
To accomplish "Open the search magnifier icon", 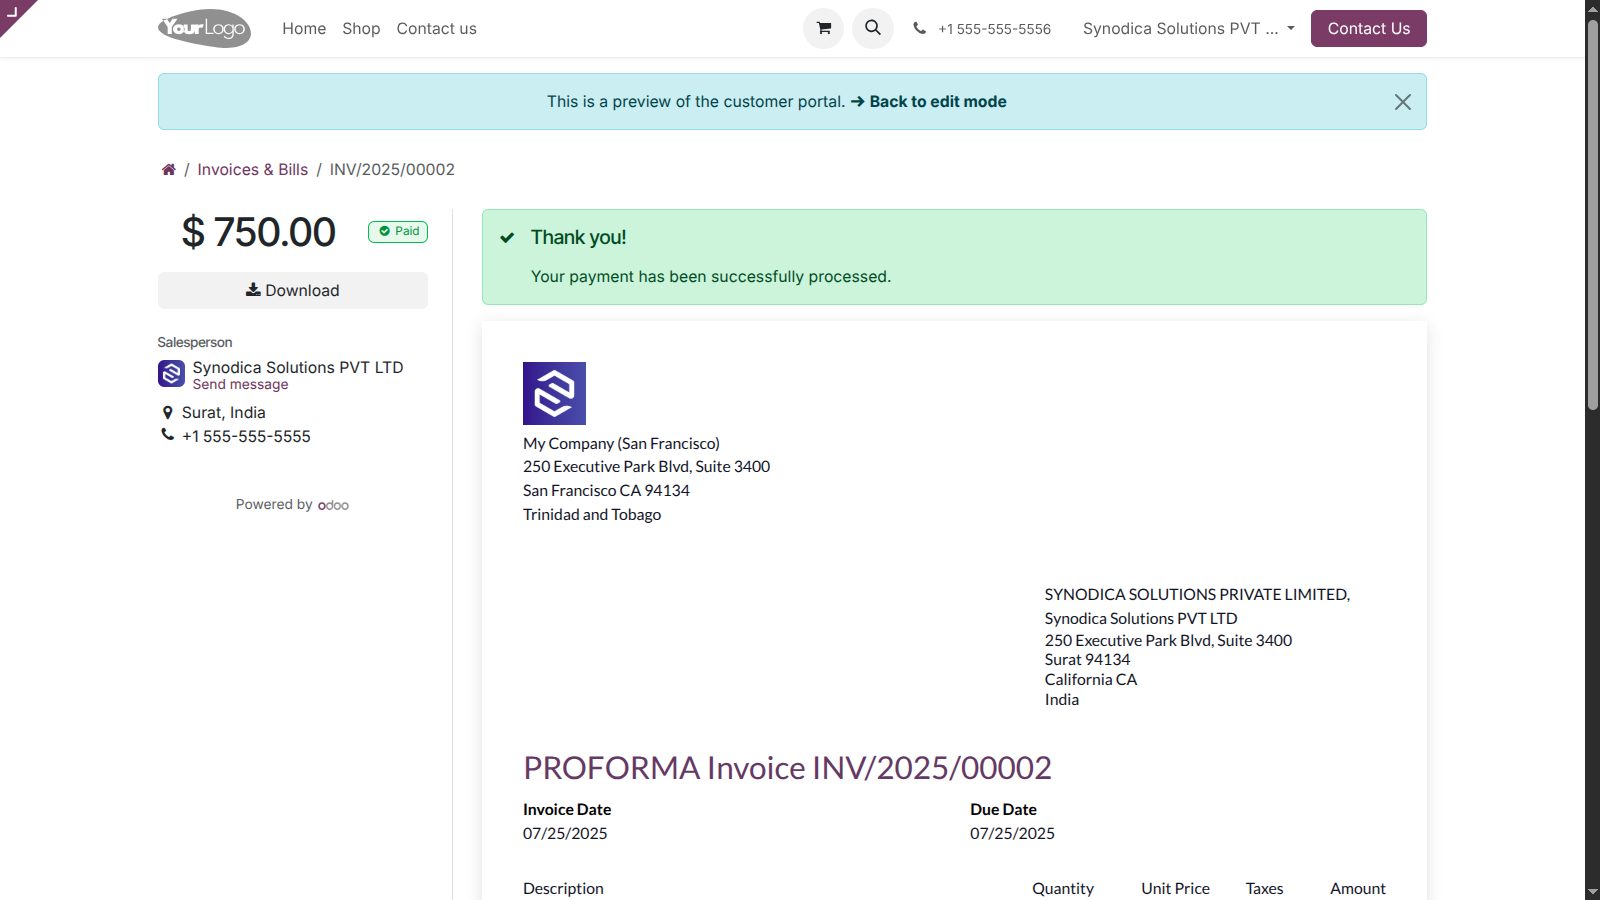I will [873, 28].
